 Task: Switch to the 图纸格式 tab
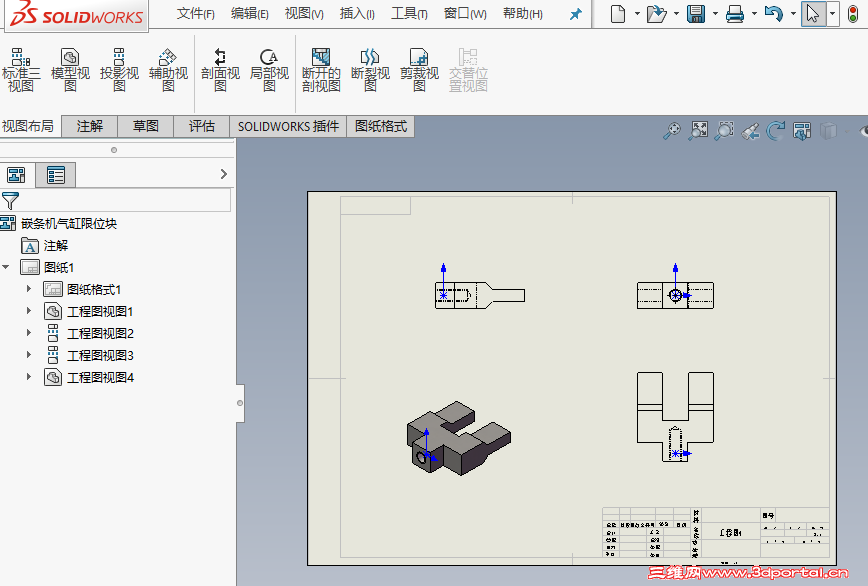click(381, 127)
